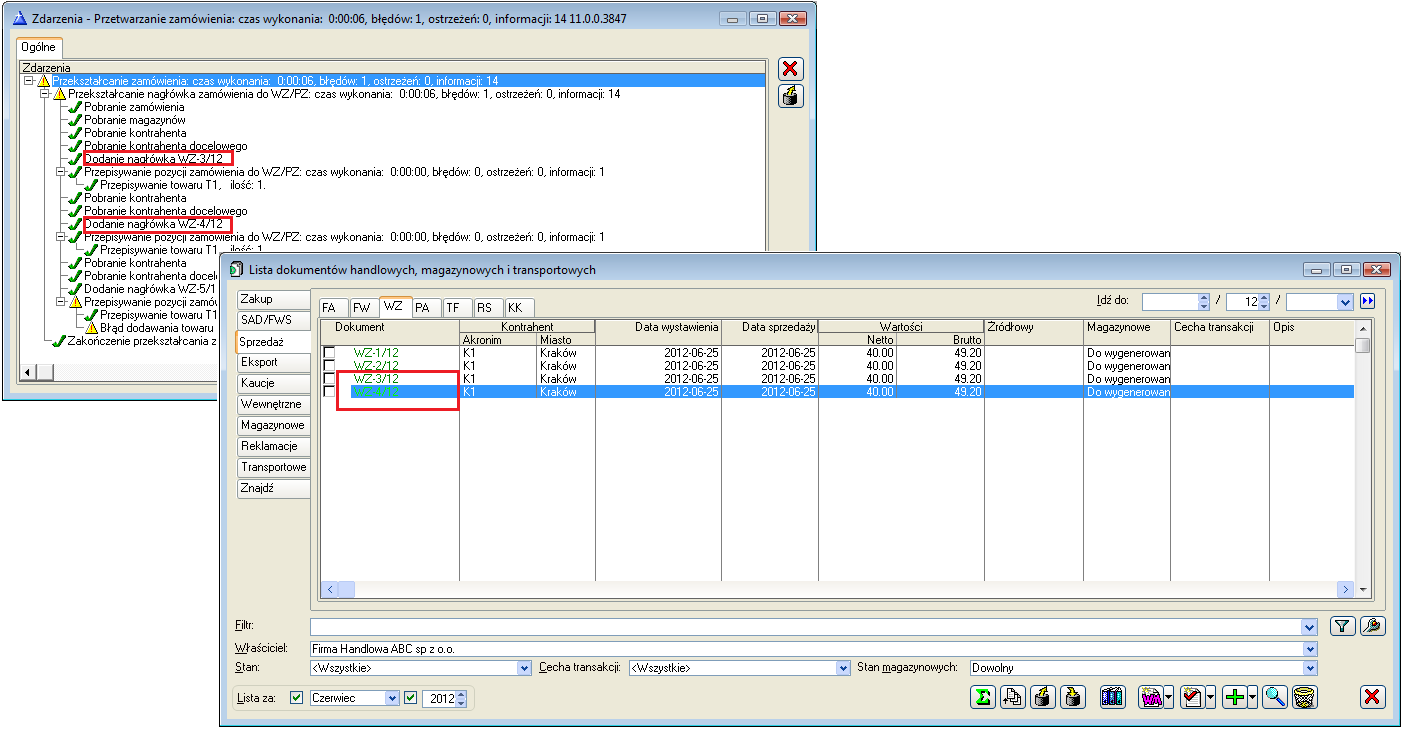
Task: Open dropdown arrow beside the WM icon
Action: click(1169, 697)
